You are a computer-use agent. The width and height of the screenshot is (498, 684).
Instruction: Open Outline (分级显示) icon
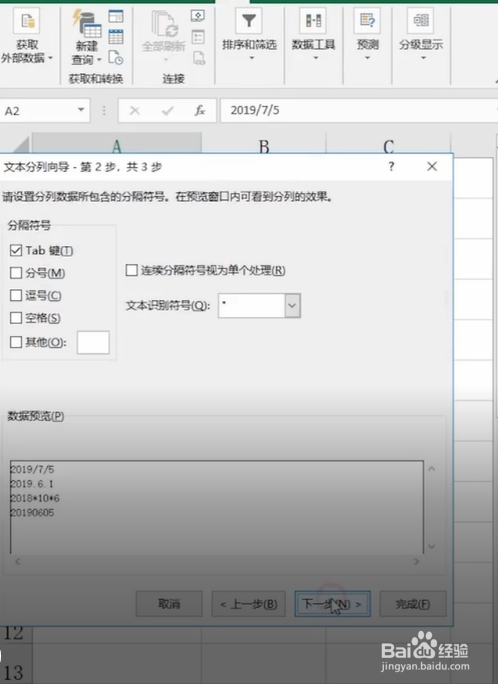pos(421,21)
